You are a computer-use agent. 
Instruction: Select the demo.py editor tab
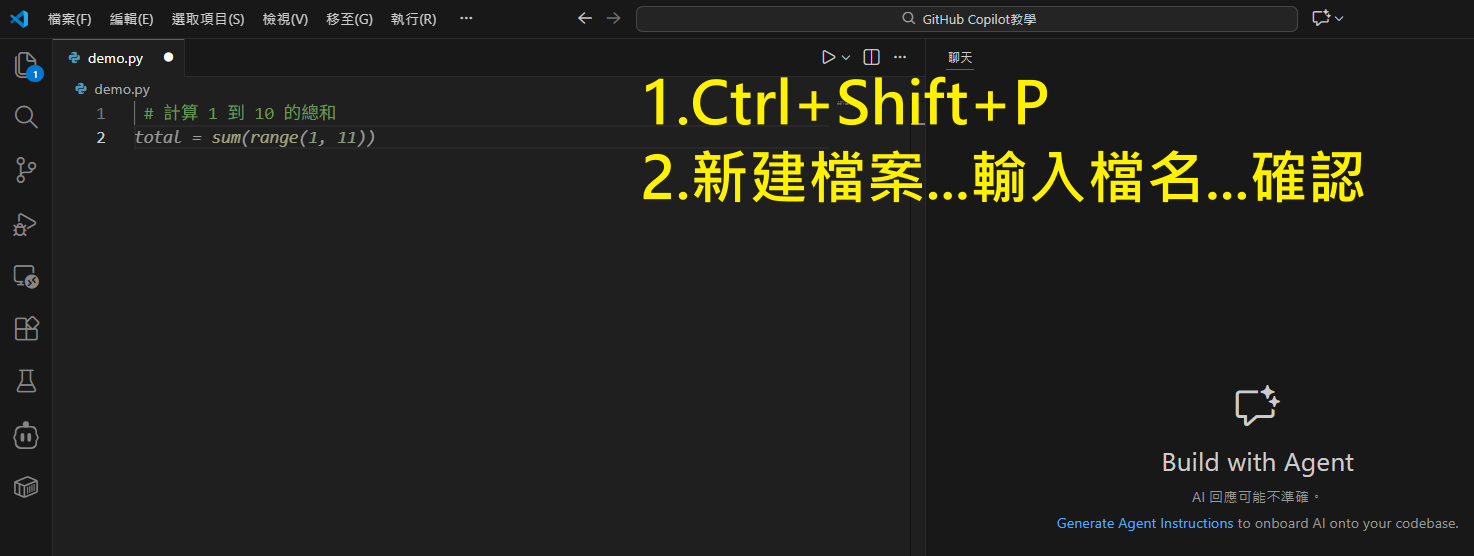pos(115,58)
